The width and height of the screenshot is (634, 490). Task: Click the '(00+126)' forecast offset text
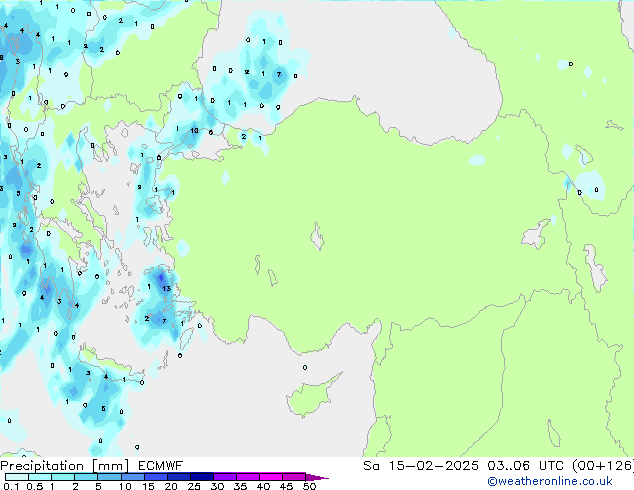(x=602, y=466)
